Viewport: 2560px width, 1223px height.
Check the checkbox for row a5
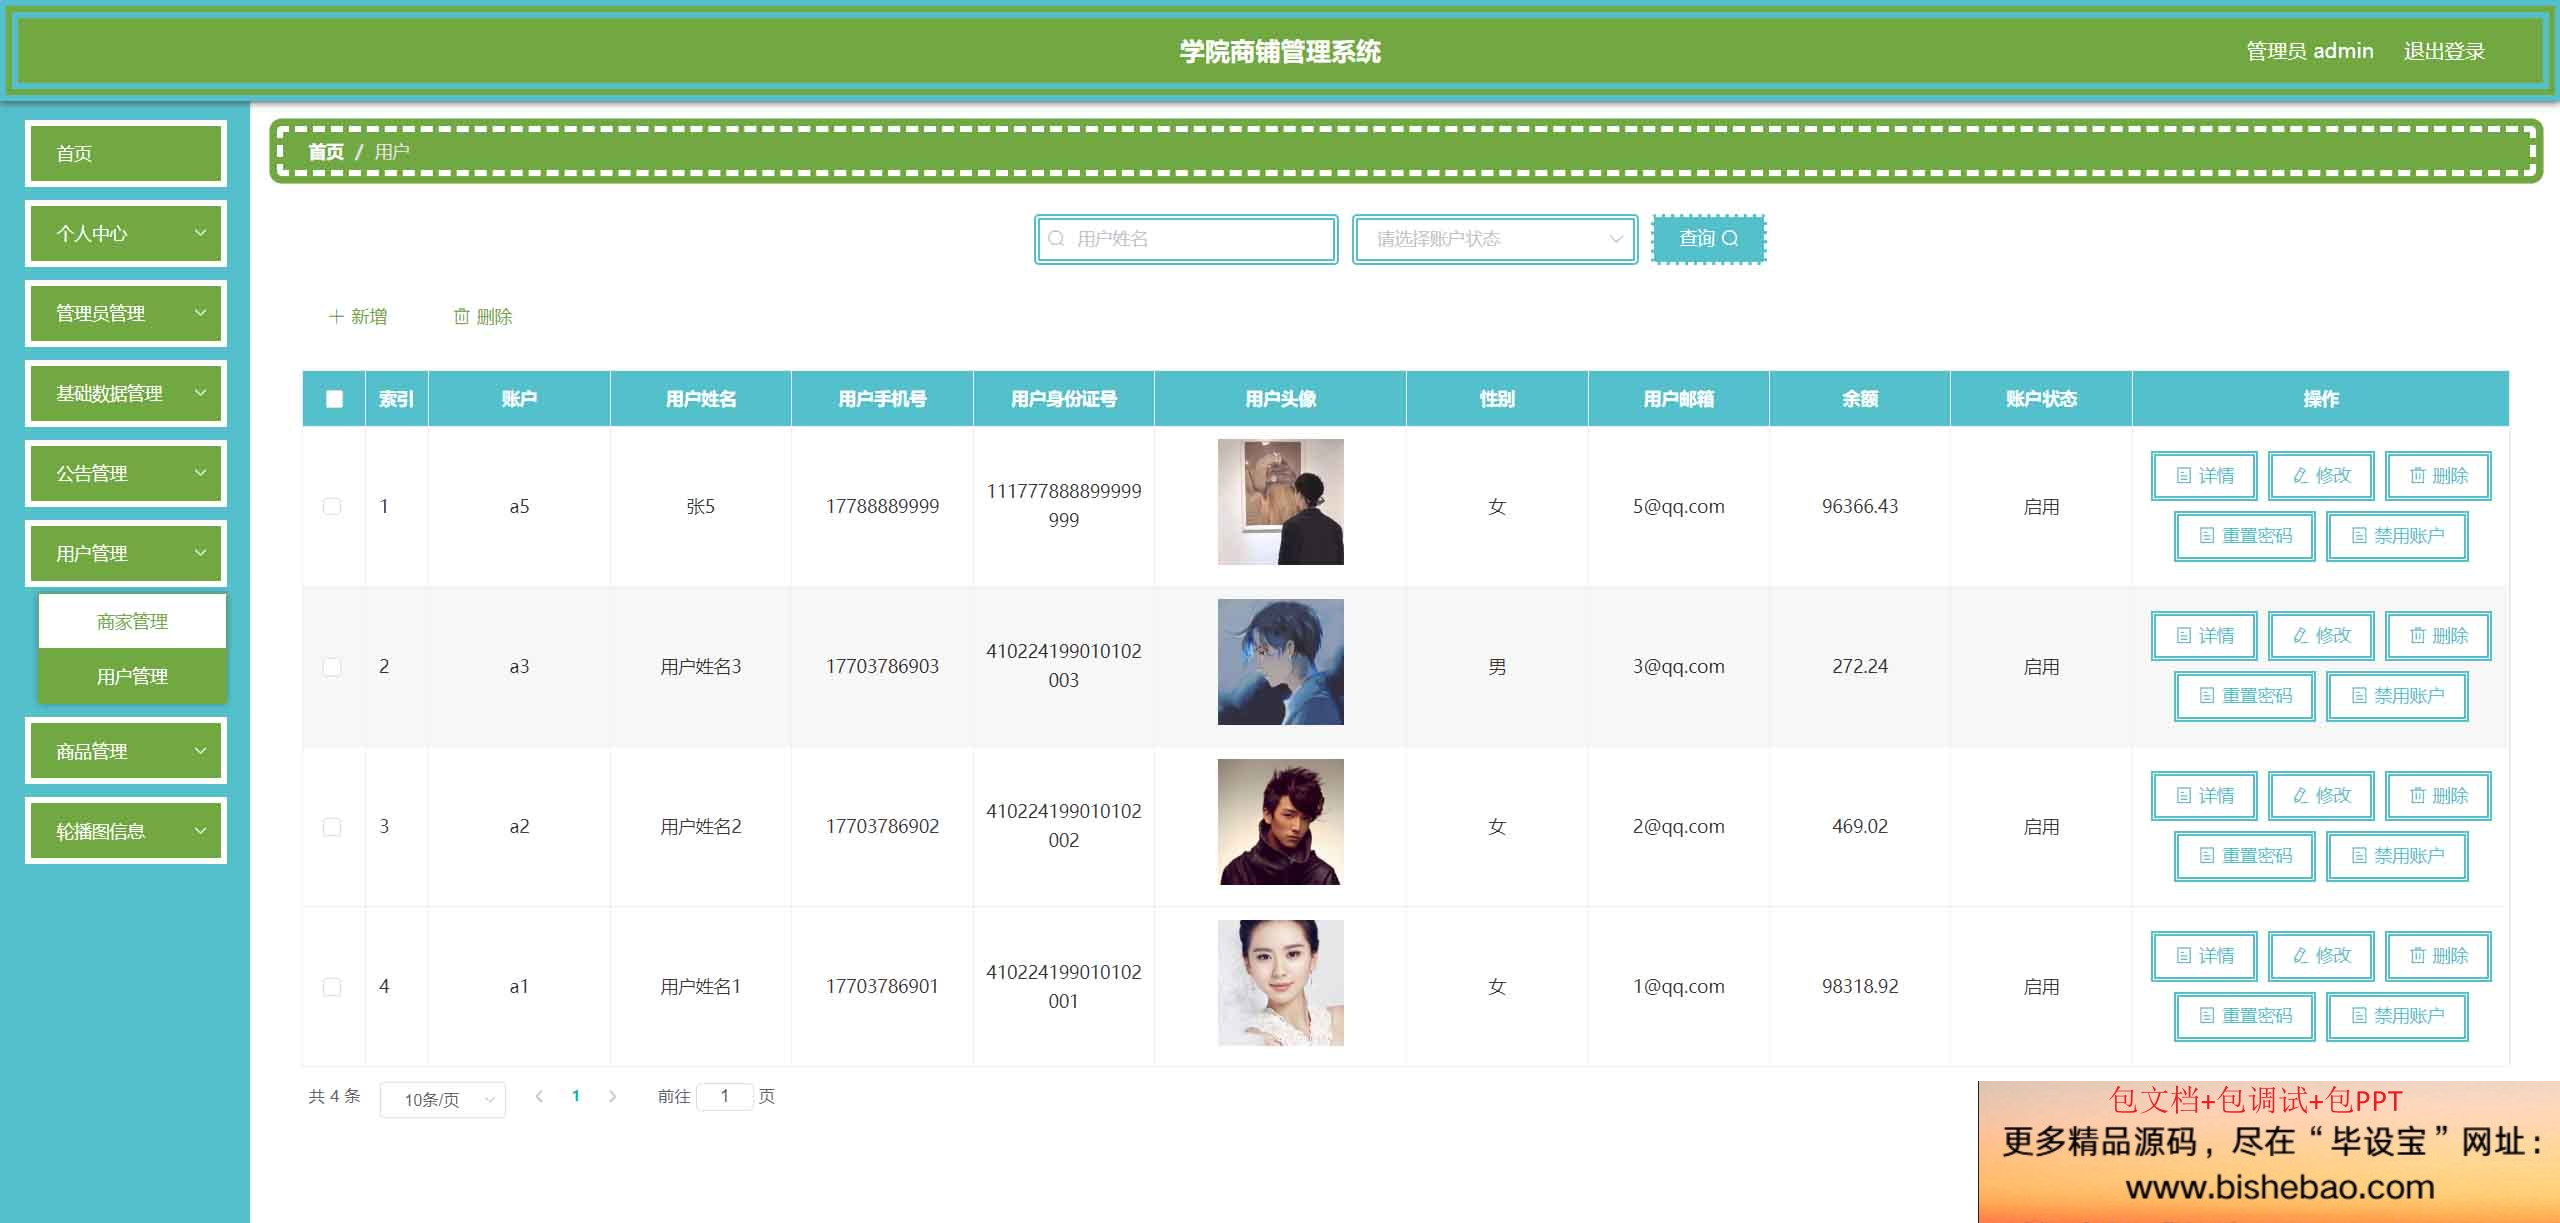[x=332, y=507]
